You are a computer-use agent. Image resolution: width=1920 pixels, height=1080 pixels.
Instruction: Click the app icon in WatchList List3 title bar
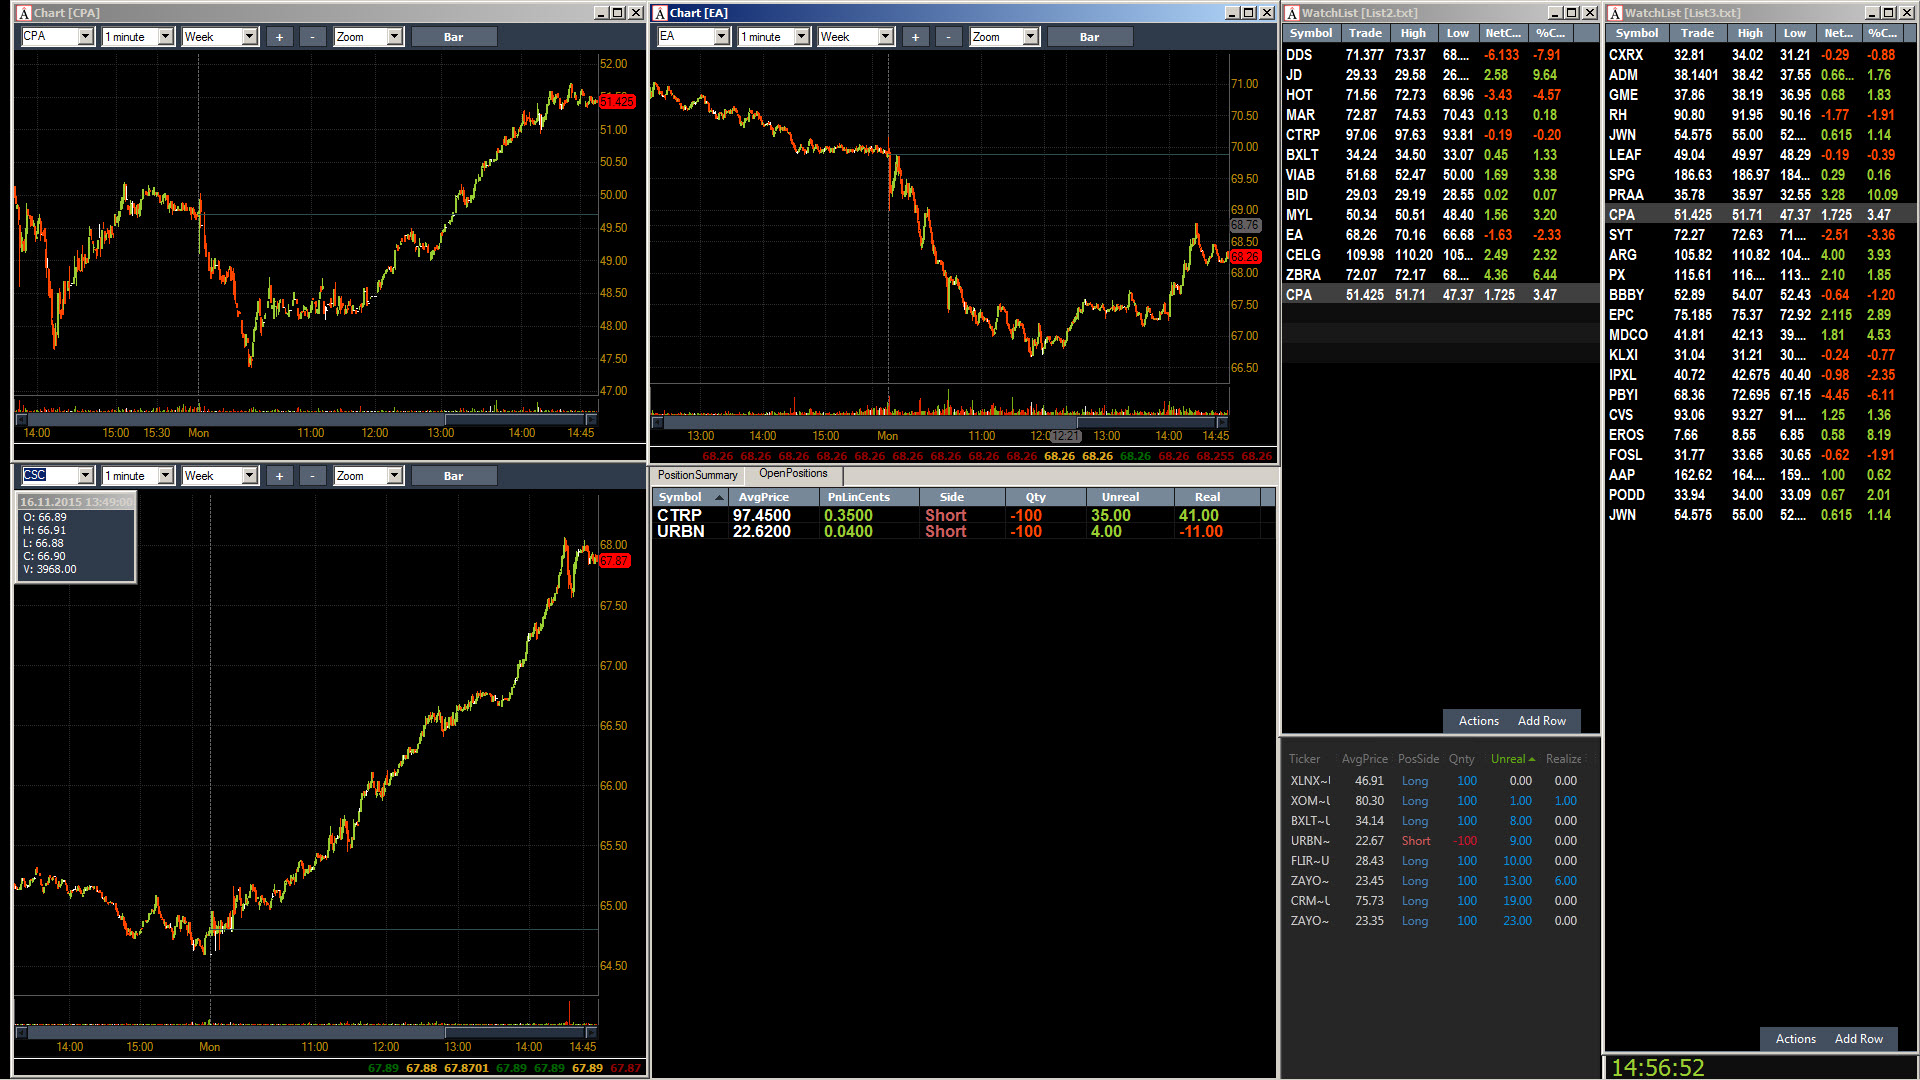1615,13
